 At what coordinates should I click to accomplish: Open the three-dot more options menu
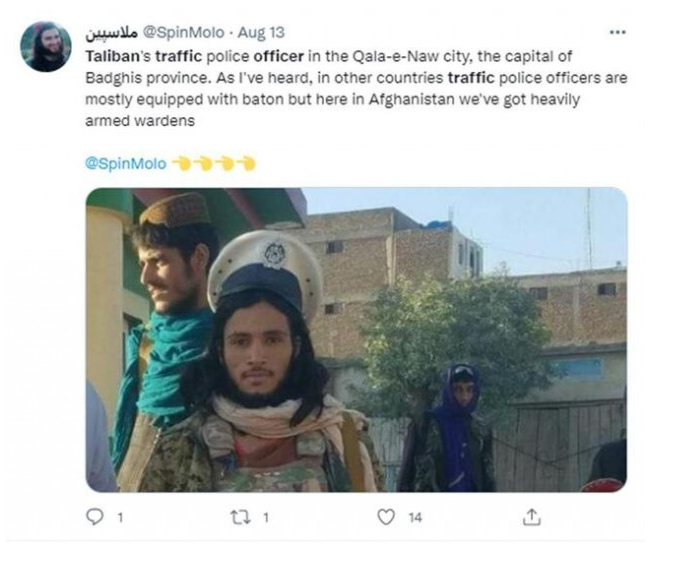[x=617, y=32]
